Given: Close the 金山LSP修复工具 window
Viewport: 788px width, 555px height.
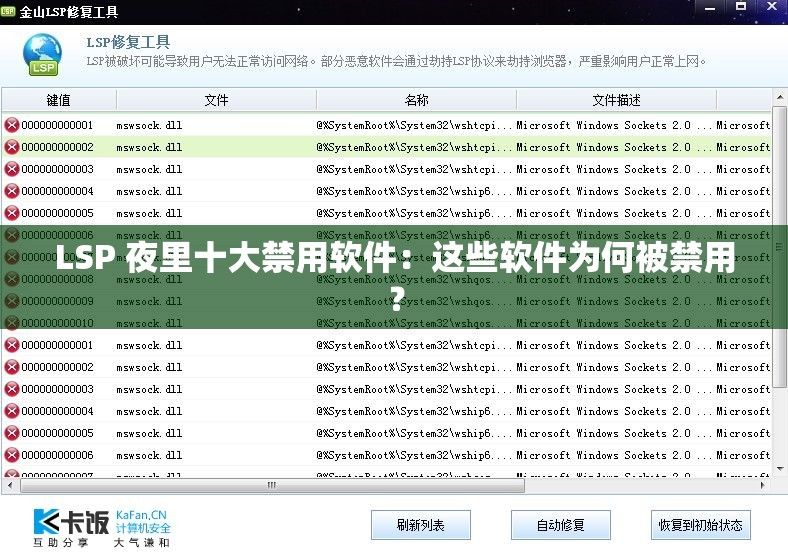Looking at the screenshot, I should 772,7.
